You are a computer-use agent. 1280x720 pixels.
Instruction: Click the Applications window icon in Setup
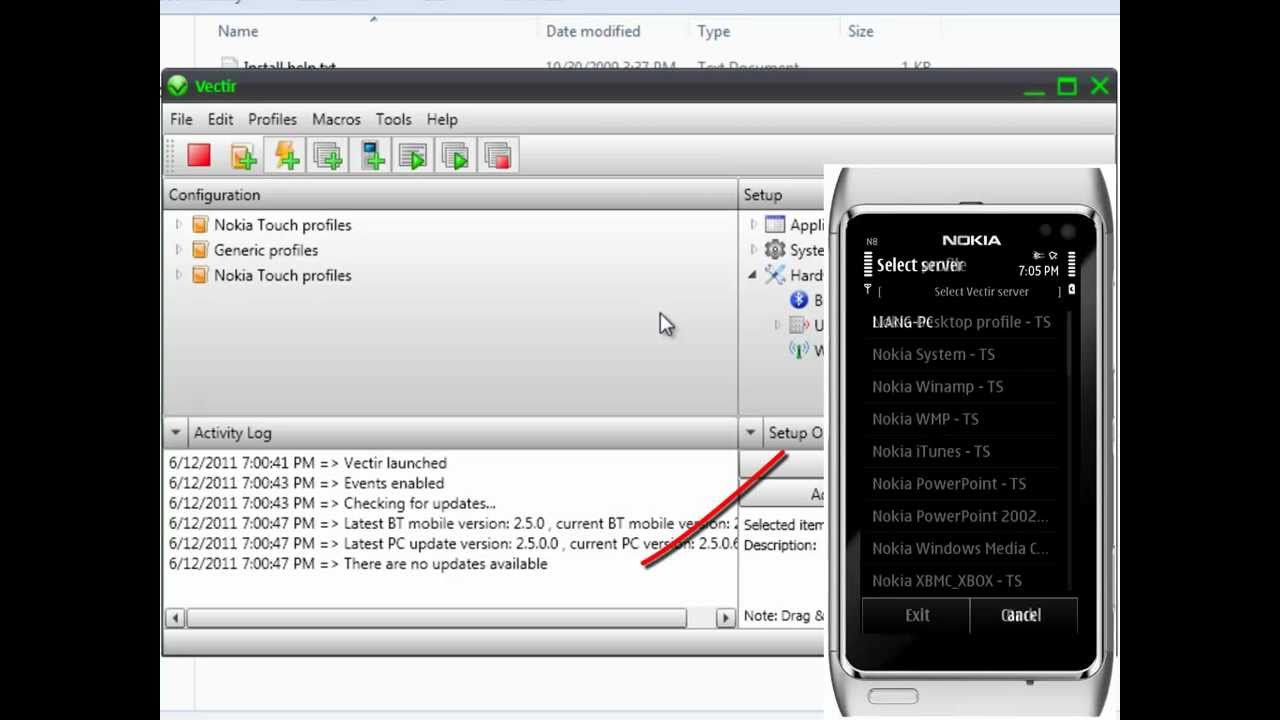click(775, 224)
